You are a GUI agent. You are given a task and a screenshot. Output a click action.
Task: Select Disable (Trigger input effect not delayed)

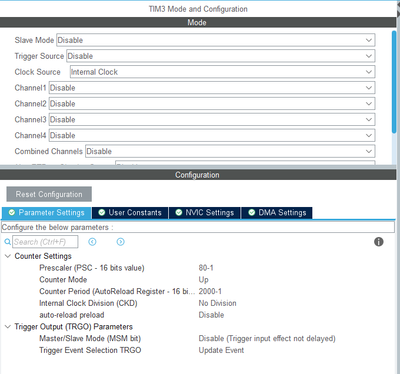pyautogui.click(x=267, y=339)
